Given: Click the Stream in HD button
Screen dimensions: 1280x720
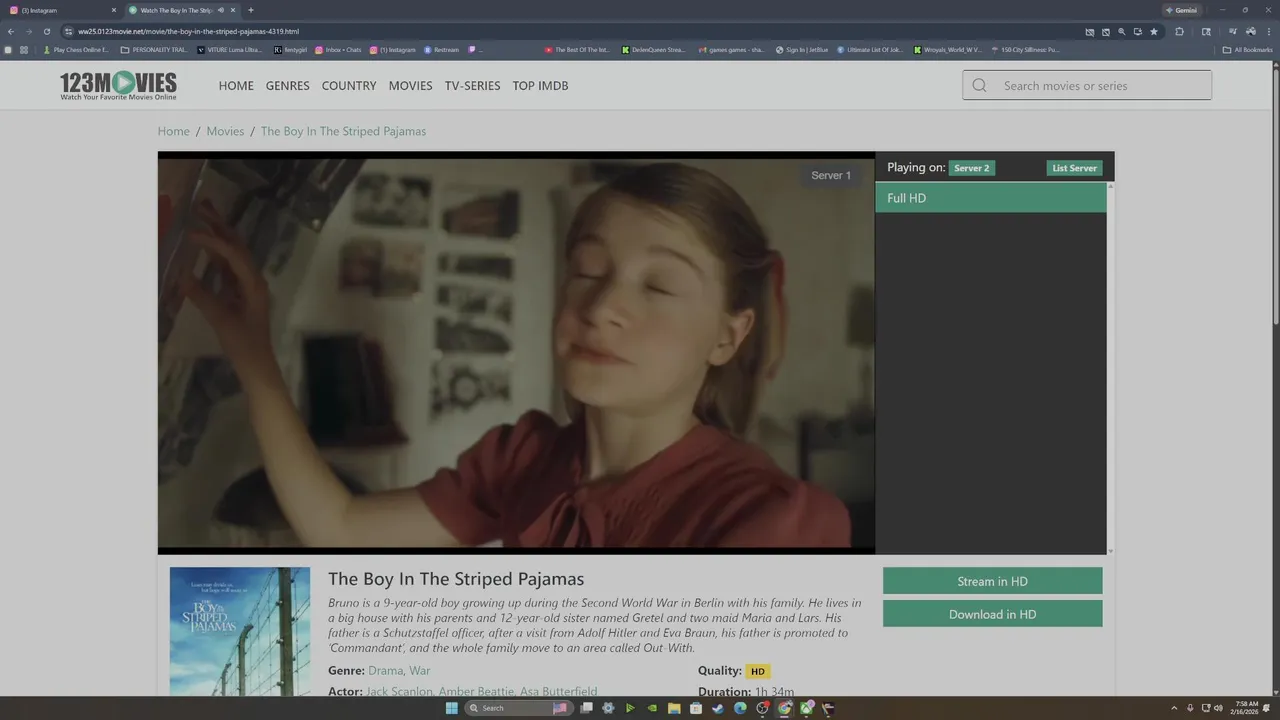Looking at the screenshot, I should click(992, 581).
